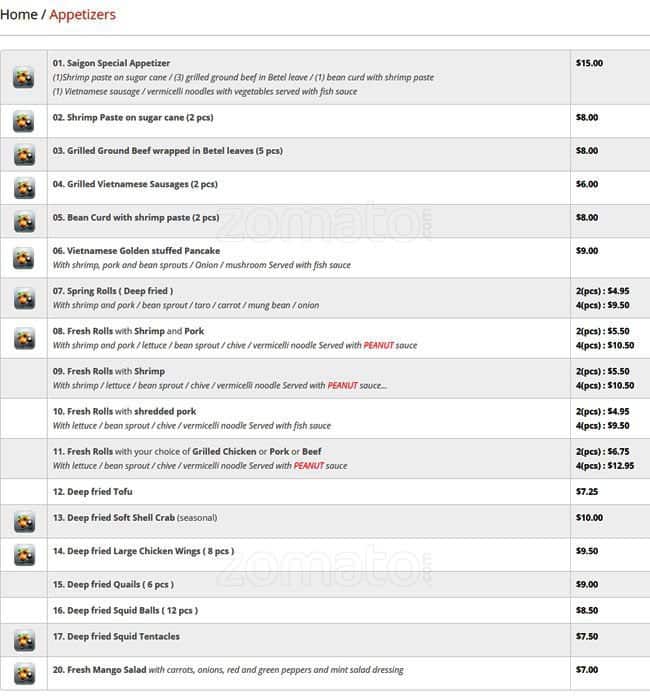Image resolution: width=650 pixels, height=696 pixels.
Task: Click the photo icon beside Spring Rolls (Deep fried)
Action: pos(24,298)
